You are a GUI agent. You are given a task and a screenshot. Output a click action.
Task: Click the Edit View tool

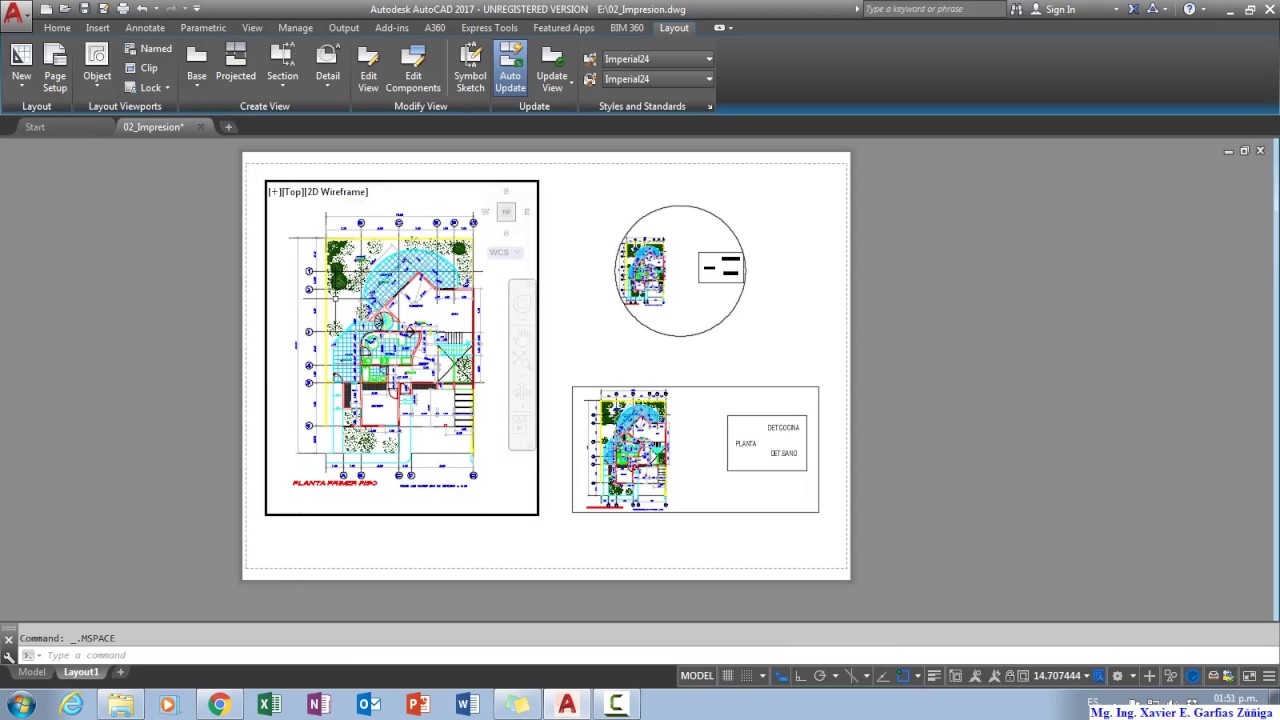[368, 68]
